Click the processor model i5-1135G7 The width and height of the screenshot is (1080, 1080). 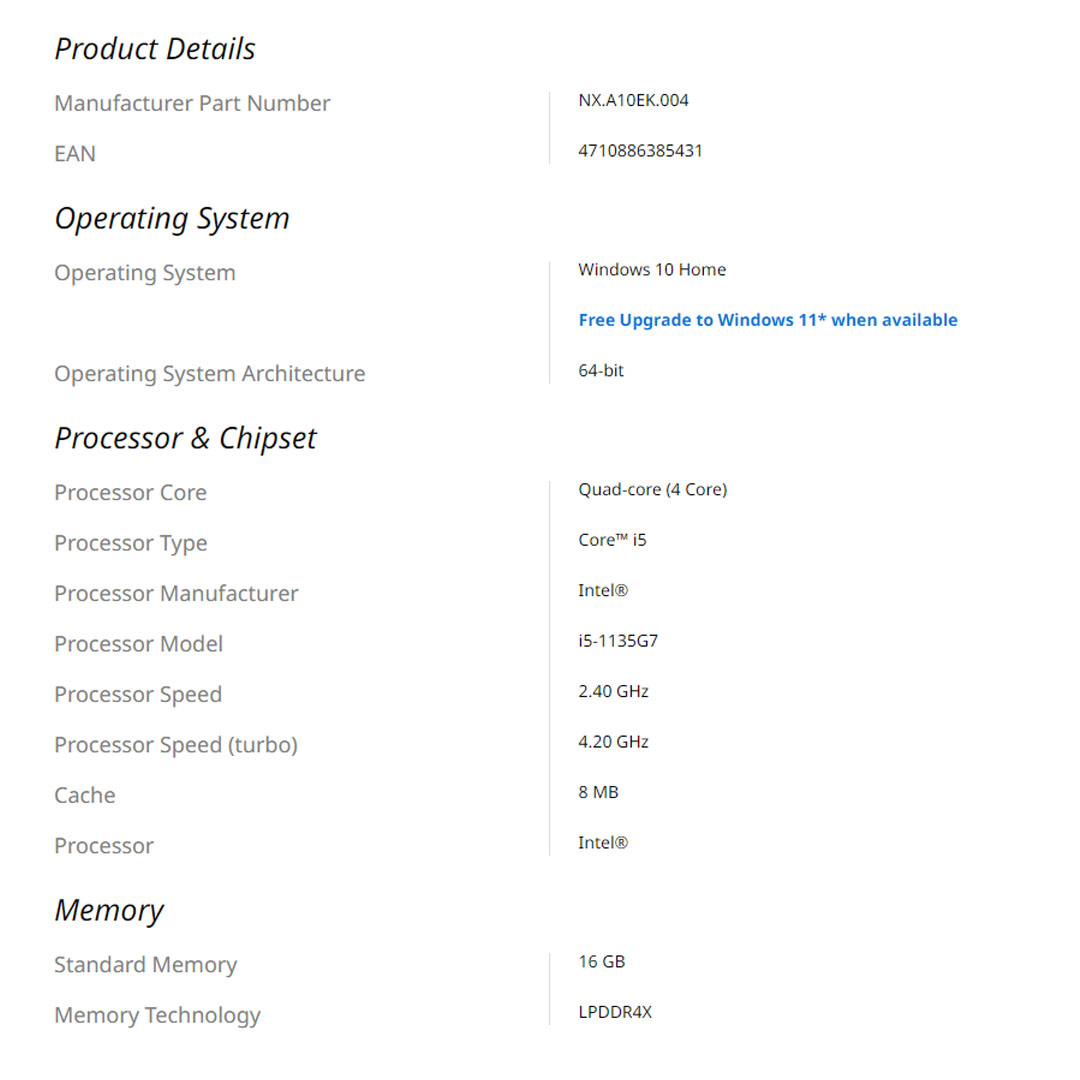click(x=618, y=641)
